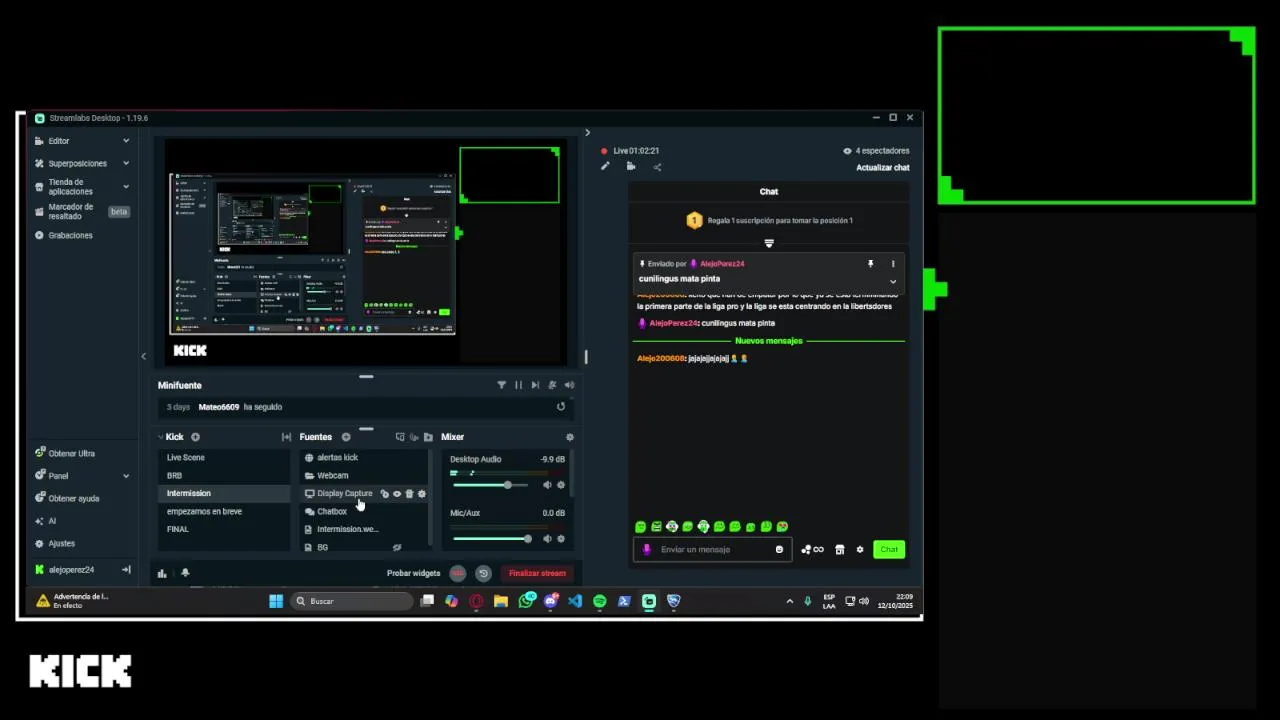
Task: Log out via icon next to alejoperez24
Action: coord(126,569)
